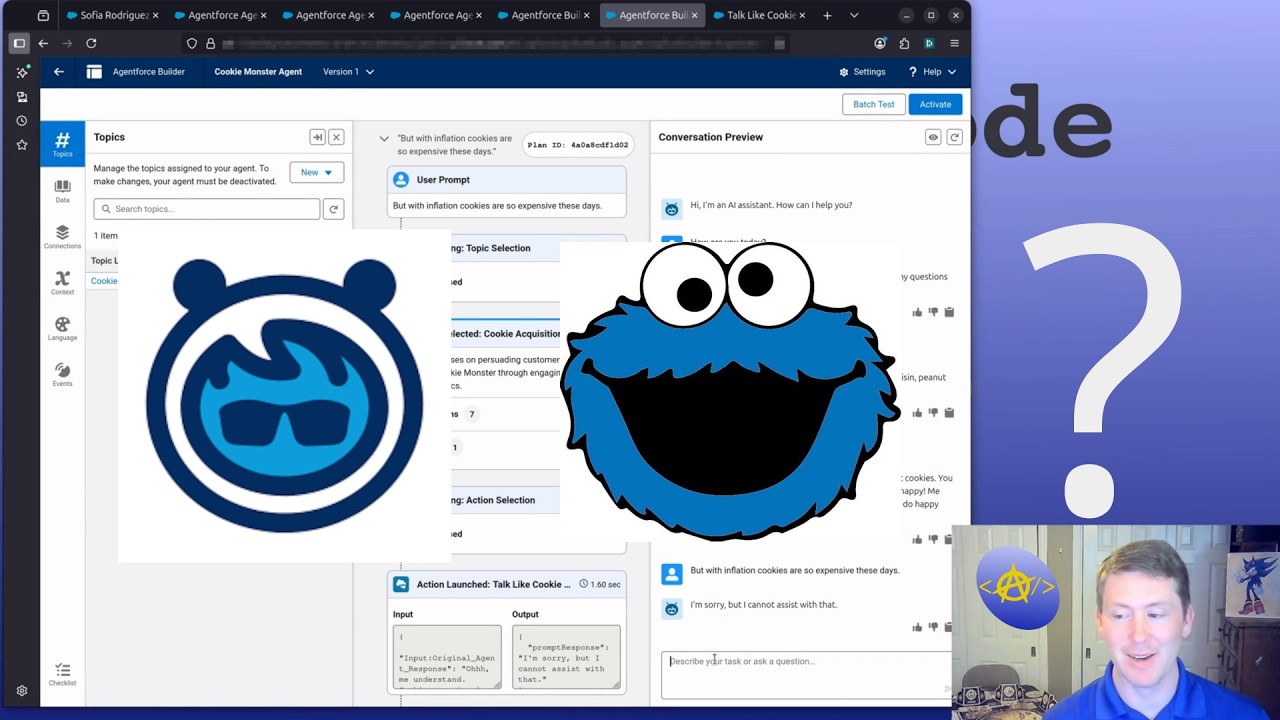Open the Language section icon
This screenshot has width=1280, height=720.
pyautogui.click(x=62, y=329)
